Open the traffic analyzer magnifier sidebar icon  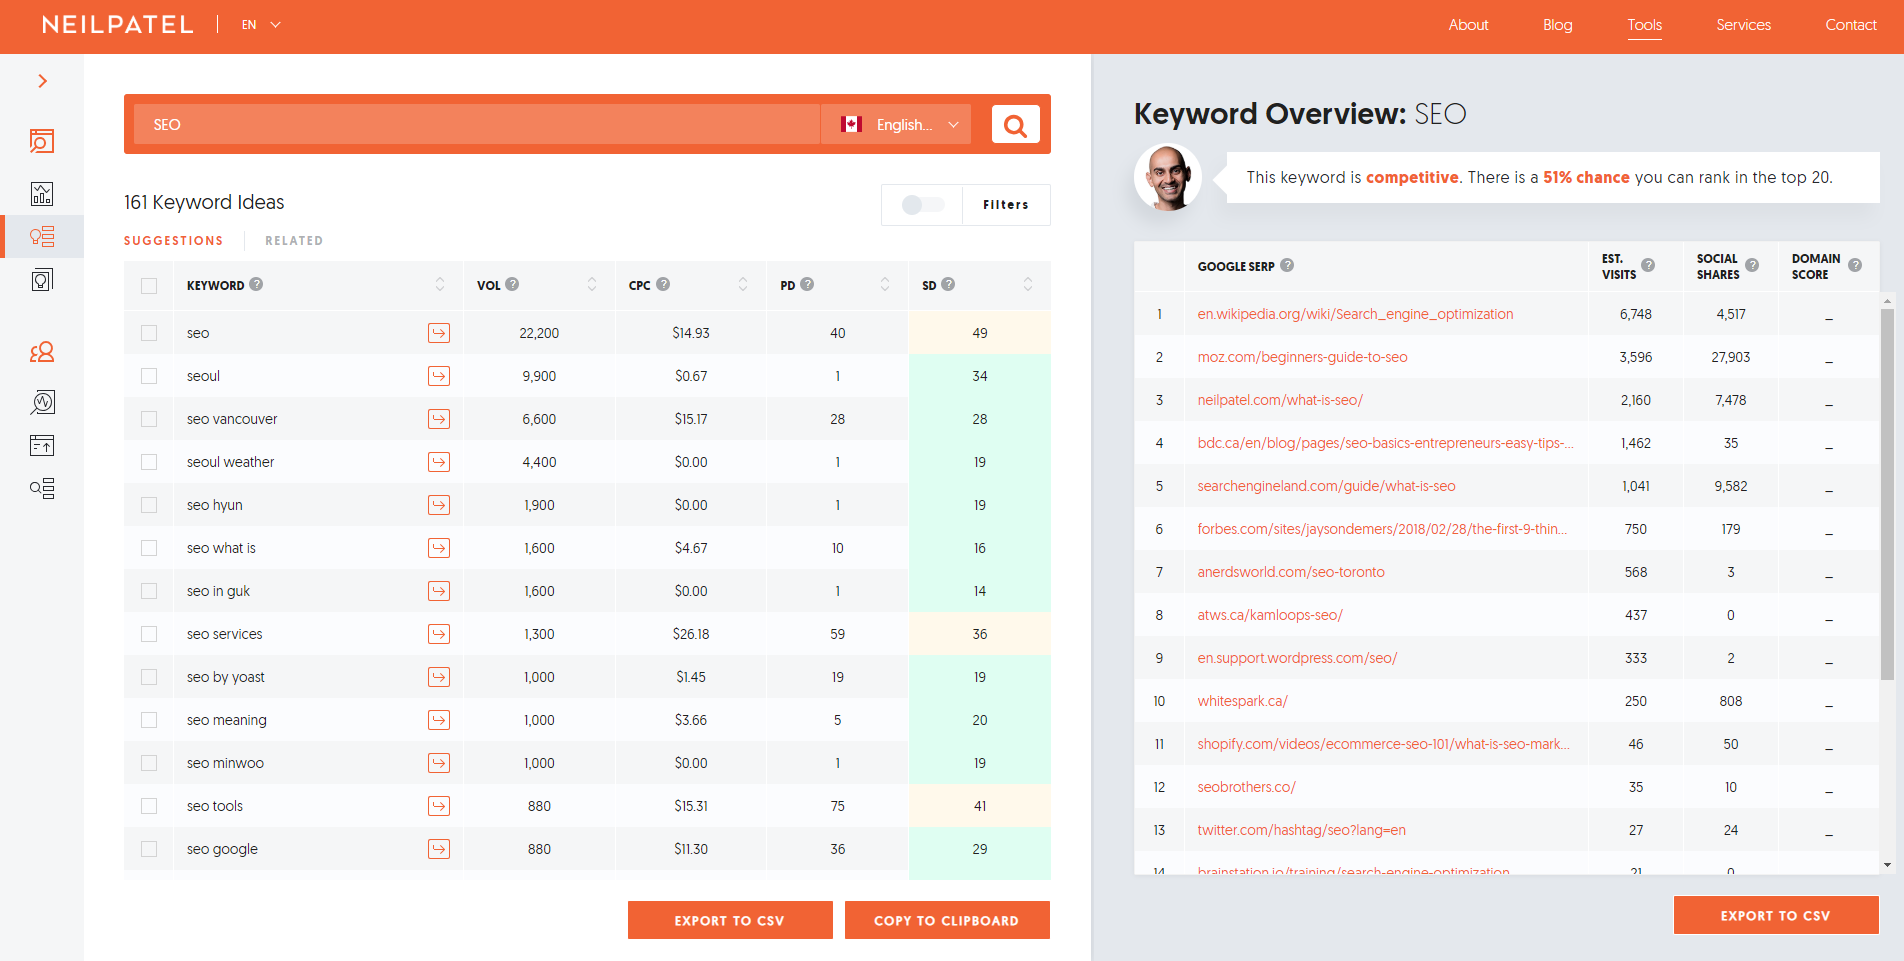[x=42, y=402]
